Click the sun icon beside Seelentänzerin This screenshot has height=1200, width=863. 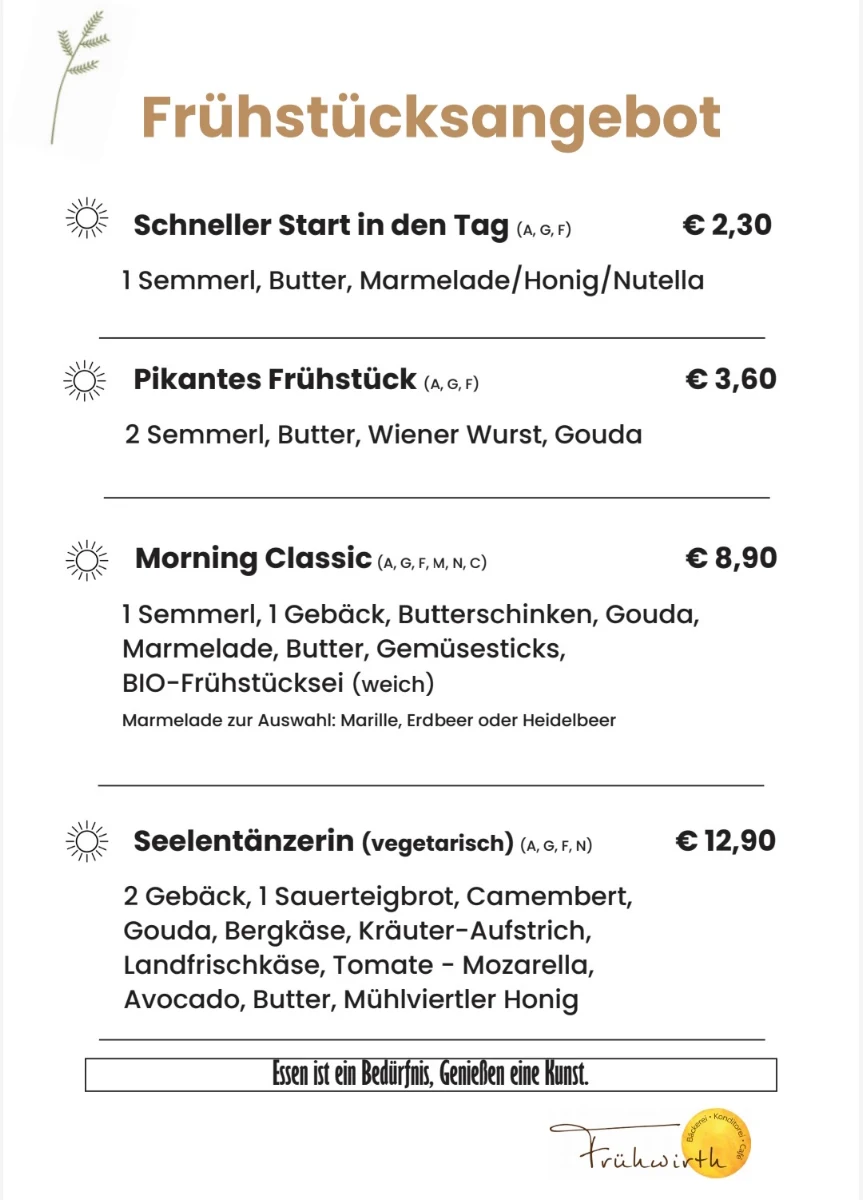tap(86, 841)
